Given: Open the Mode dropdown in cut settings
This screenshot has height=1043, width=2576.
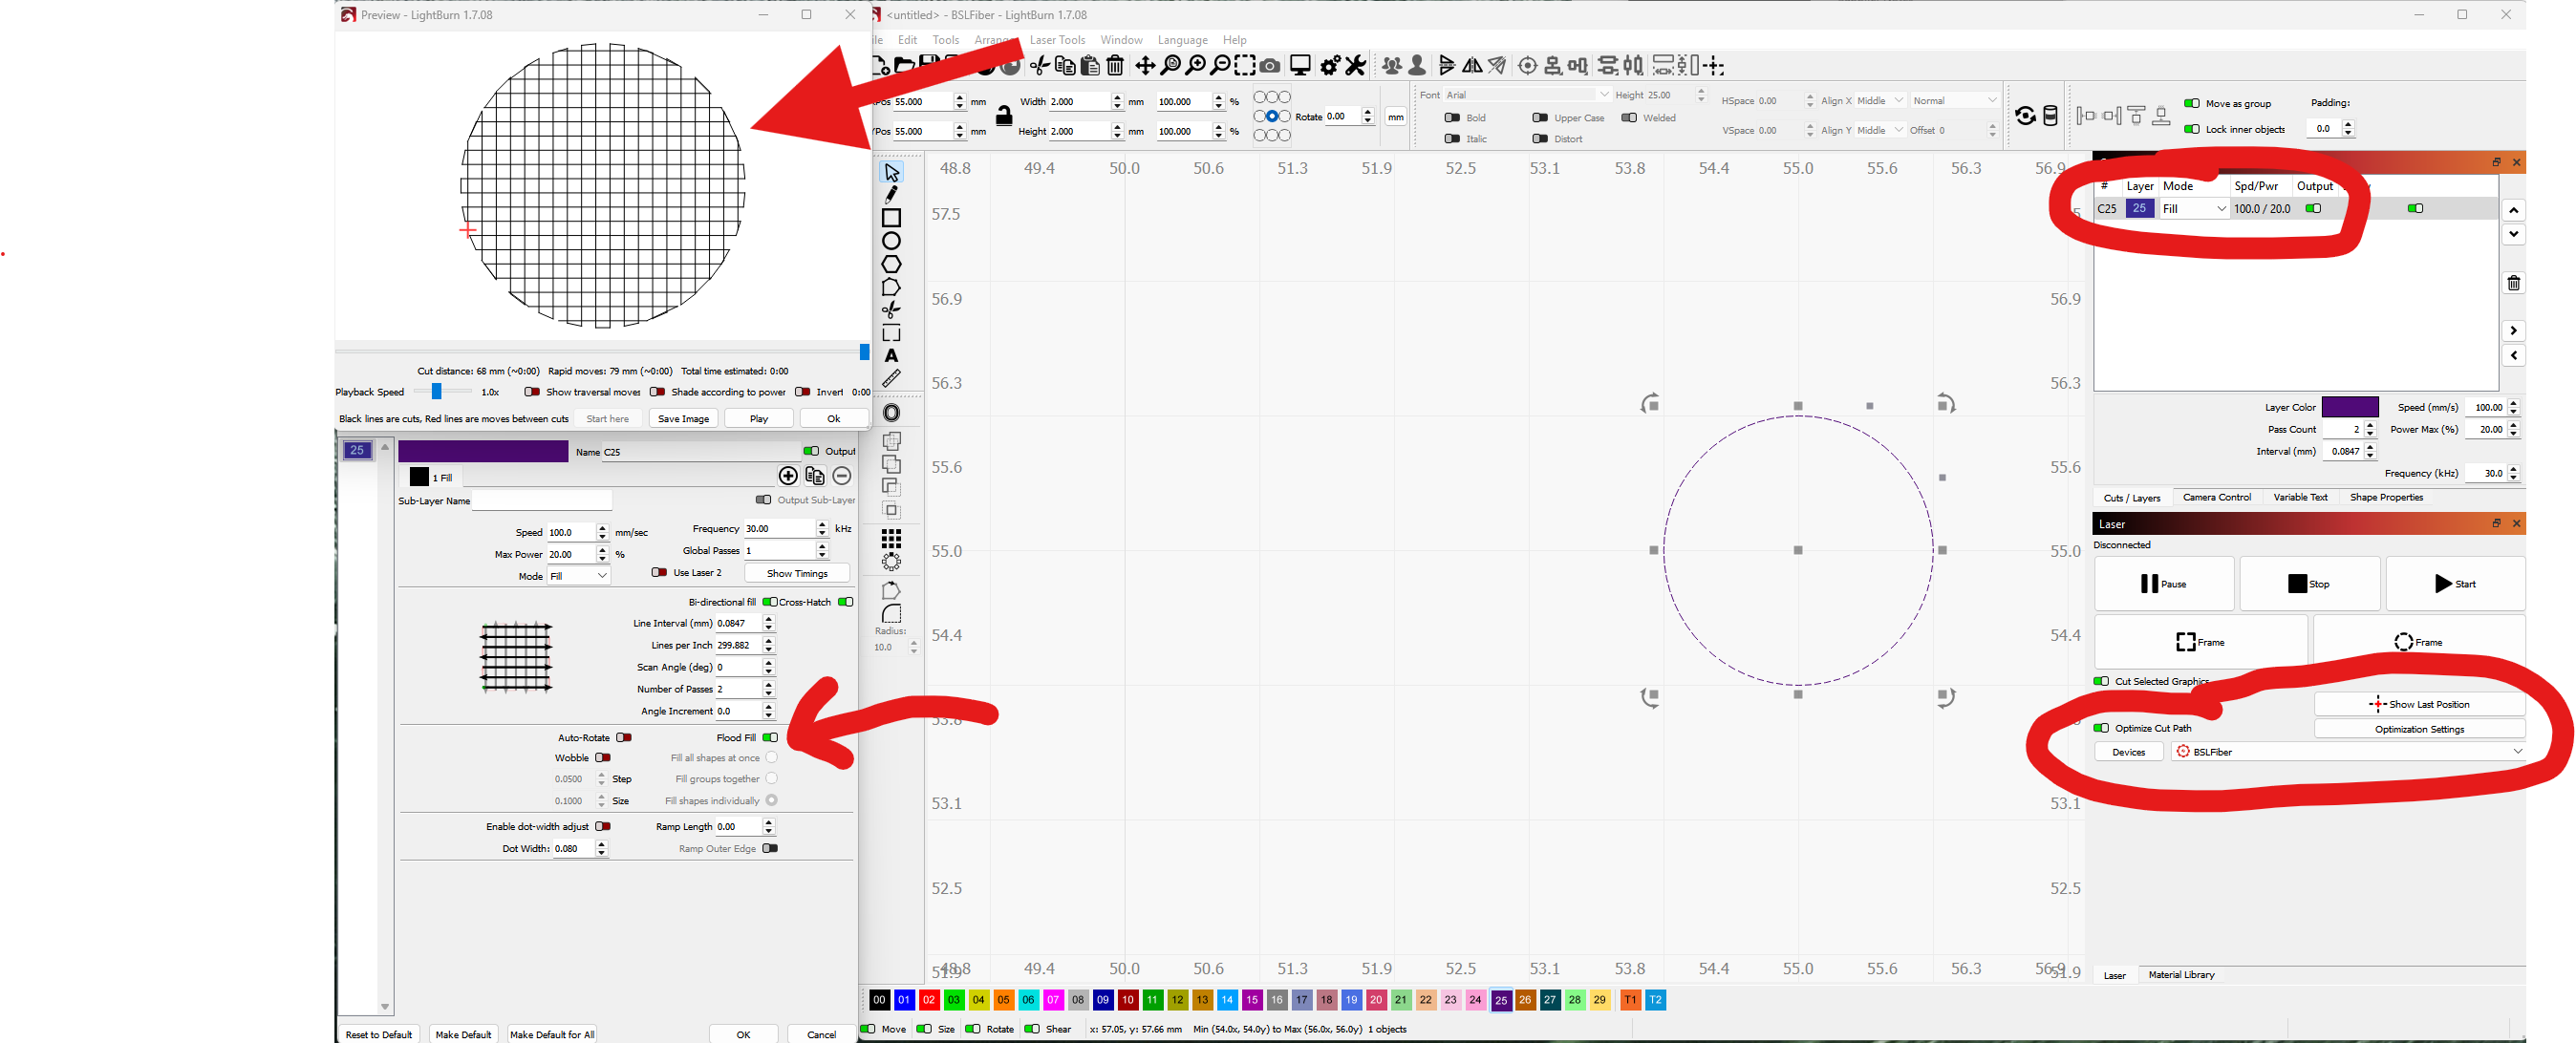Looking at the screenshot, I should (579, 576).
